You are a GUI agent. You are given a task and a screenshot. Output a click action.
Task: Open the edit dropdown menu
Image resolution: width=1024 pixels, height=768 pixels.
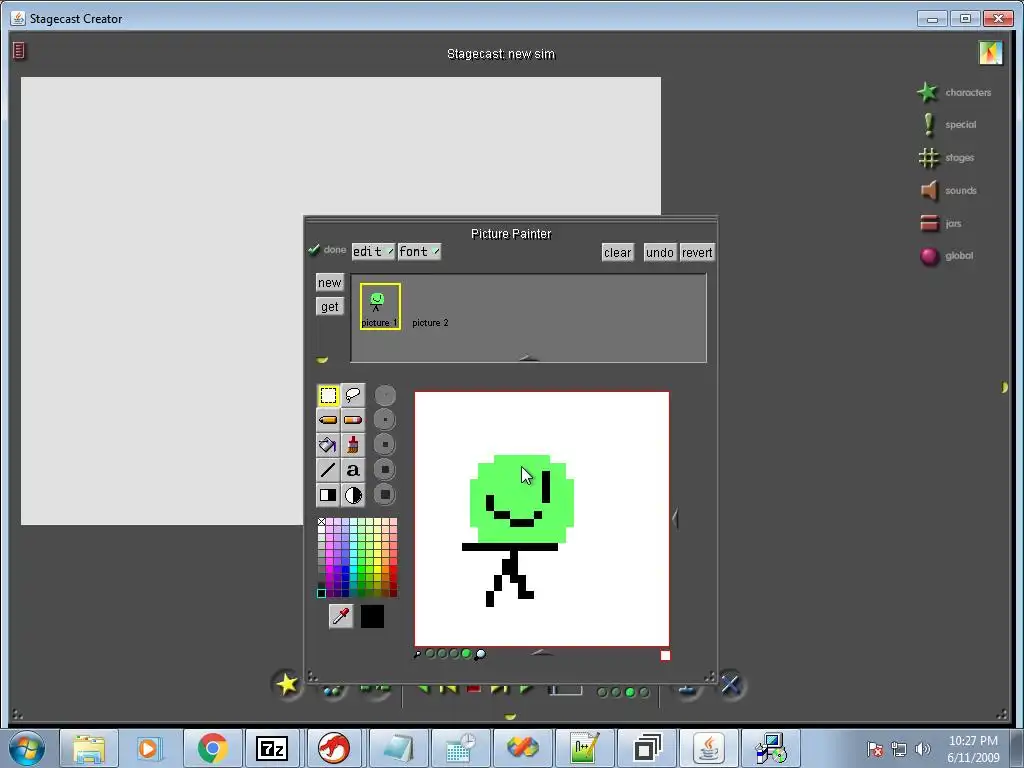[373, 251]
